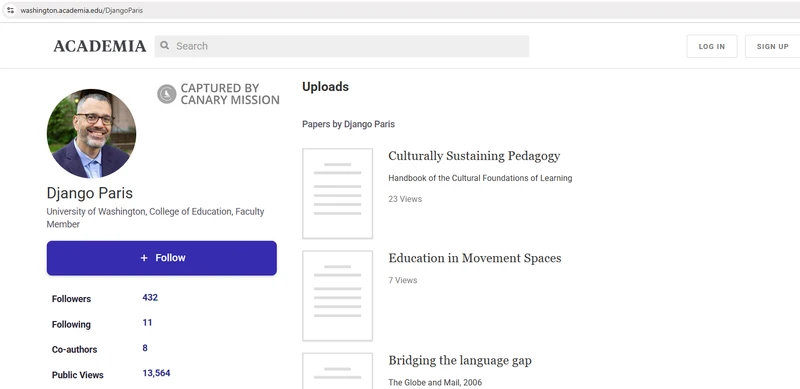View the 432 followers list
800x389 pixels.
coord(150,298)
